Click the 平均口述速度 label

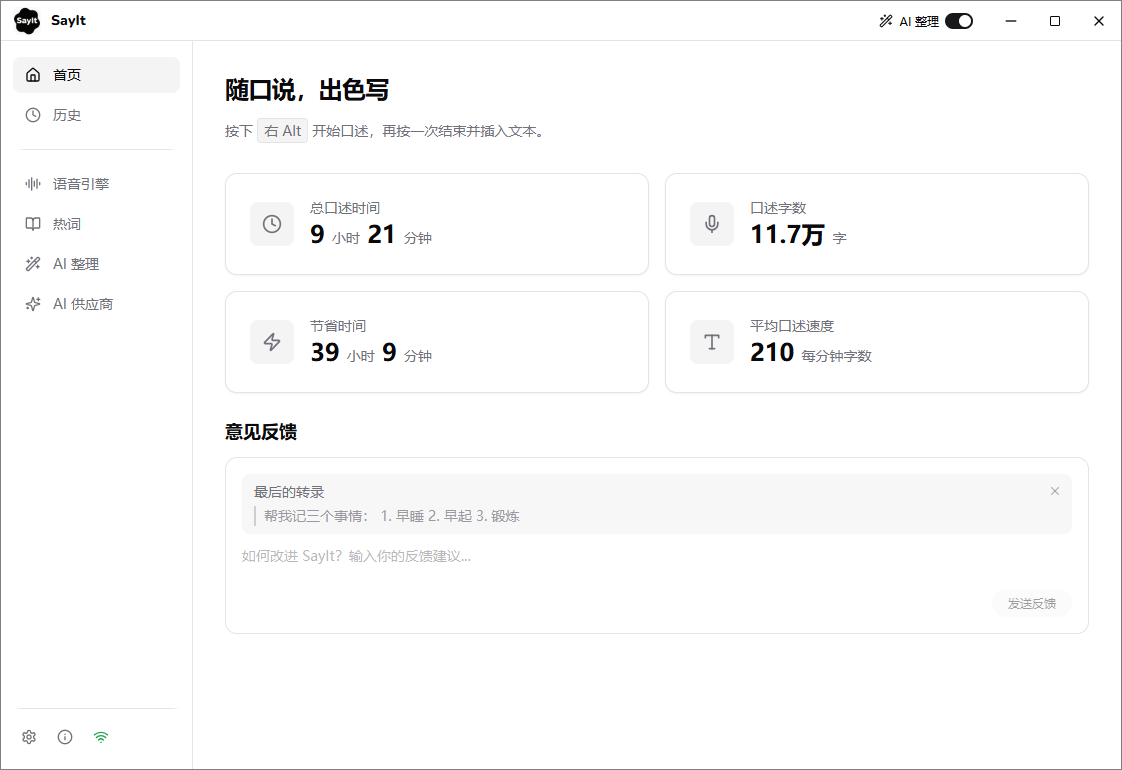click(x=792, y=326)
